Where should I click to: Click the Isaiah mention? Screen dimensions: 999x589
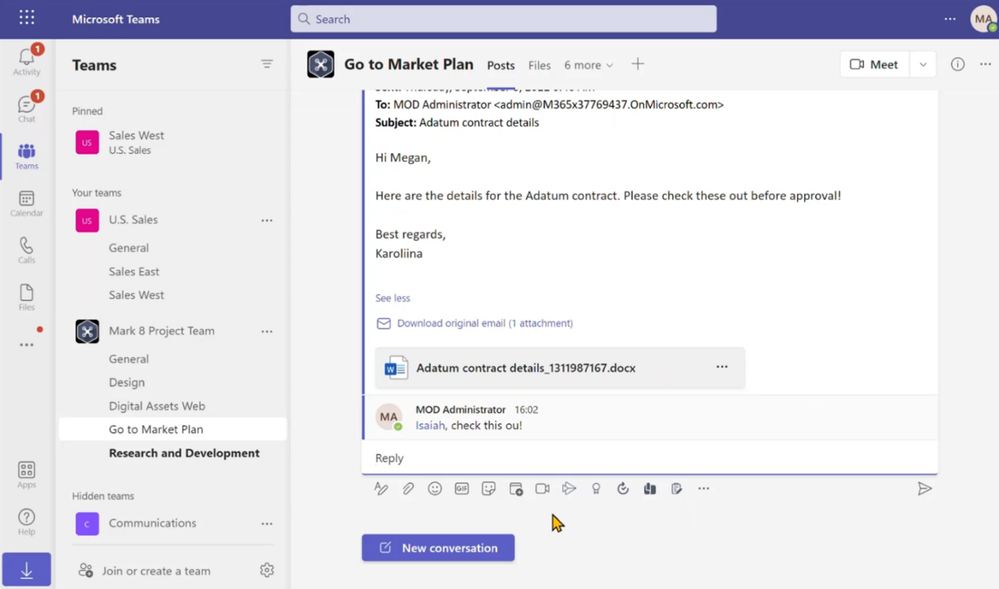point(430,426)
